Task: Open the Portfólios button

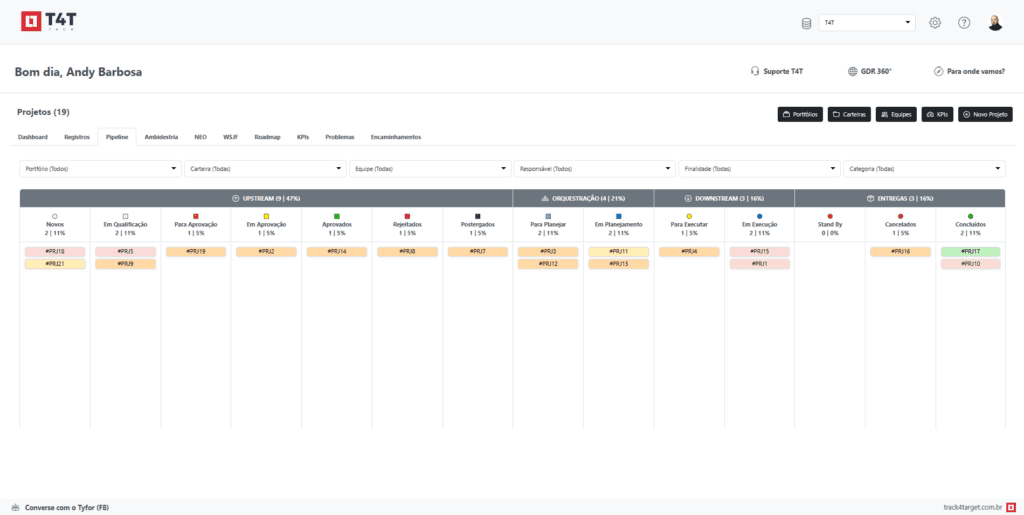Action: 800,114
